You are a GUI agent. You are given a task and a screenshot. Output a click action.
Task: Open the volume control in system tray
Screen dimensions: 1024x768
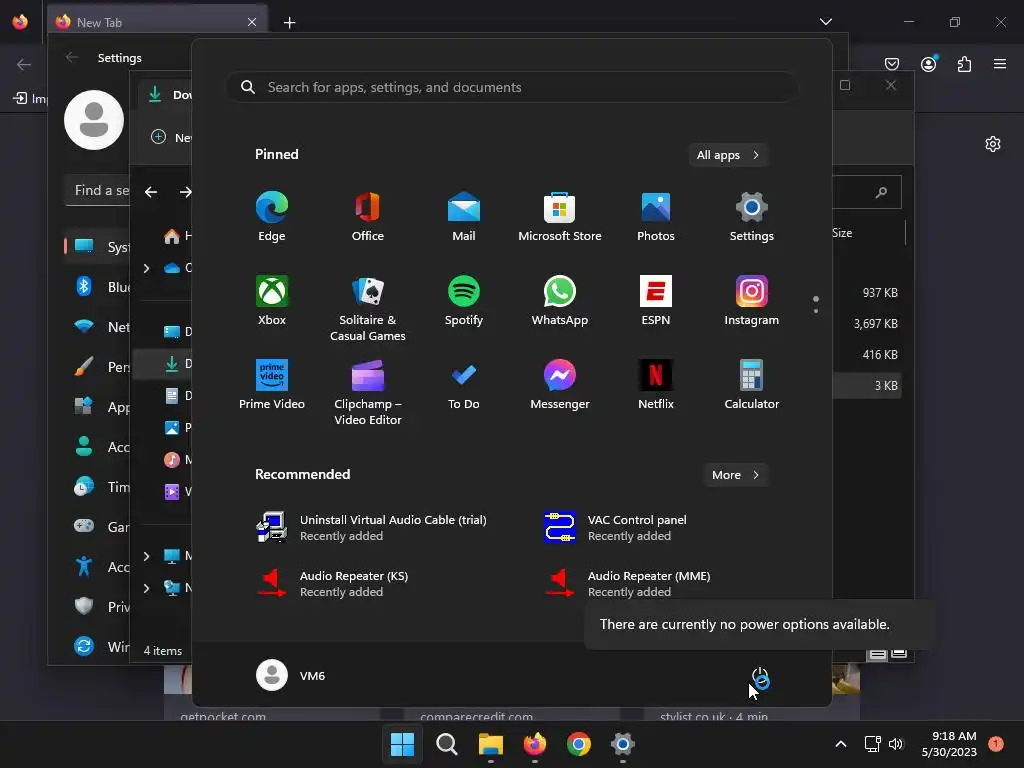tap(896, 744)
